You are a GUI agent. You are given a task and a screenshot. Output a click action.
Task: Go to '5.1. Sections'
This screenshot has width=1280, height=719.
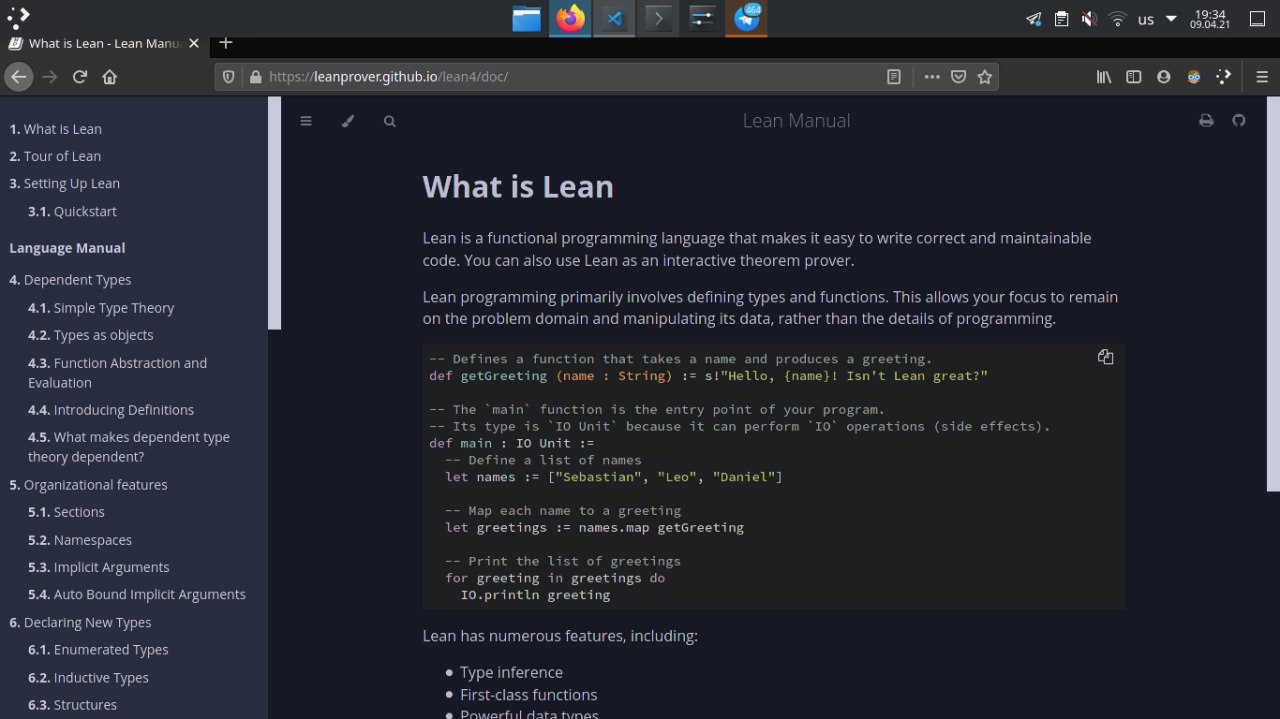[x=66, y=512]
